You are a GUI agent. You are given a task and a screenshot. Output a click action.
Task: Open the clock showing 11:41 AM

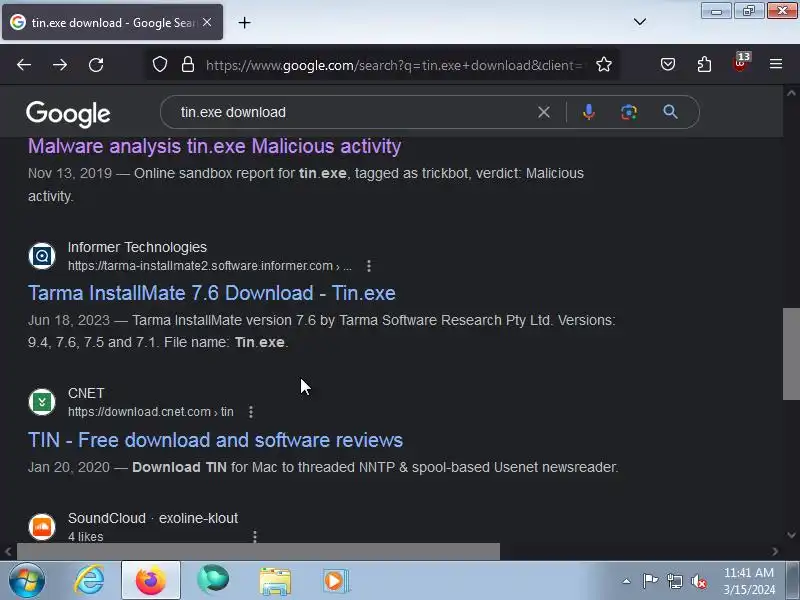748,581
